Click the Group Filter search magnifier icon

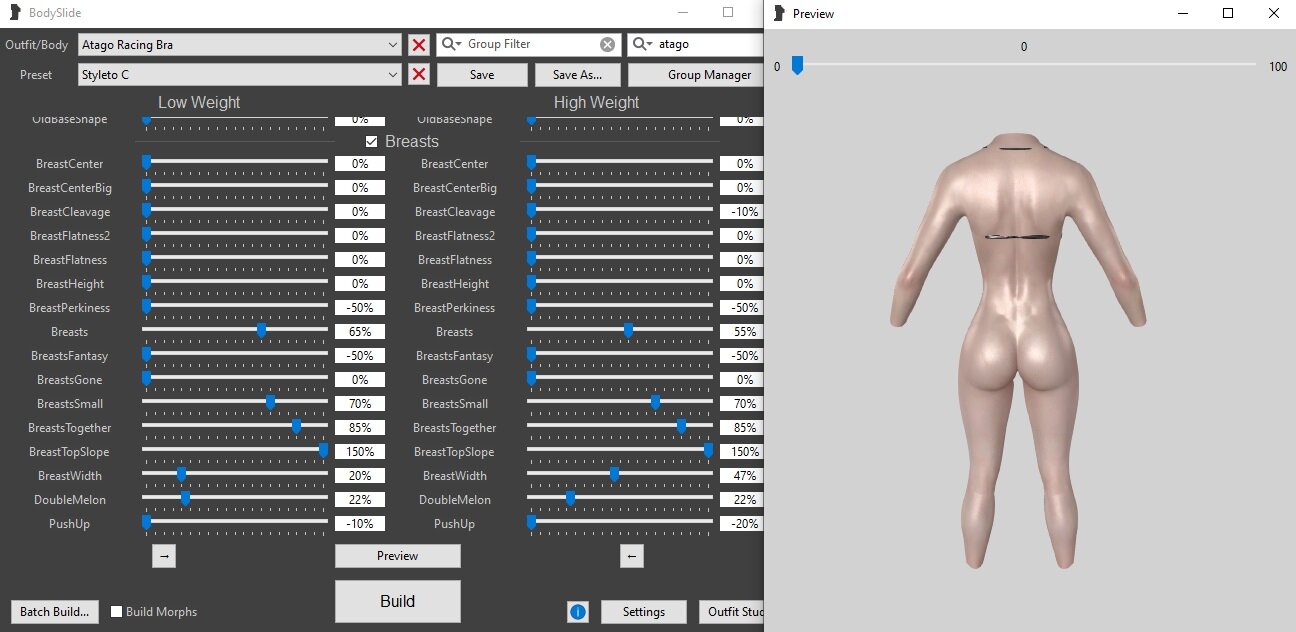pos(450,45)
